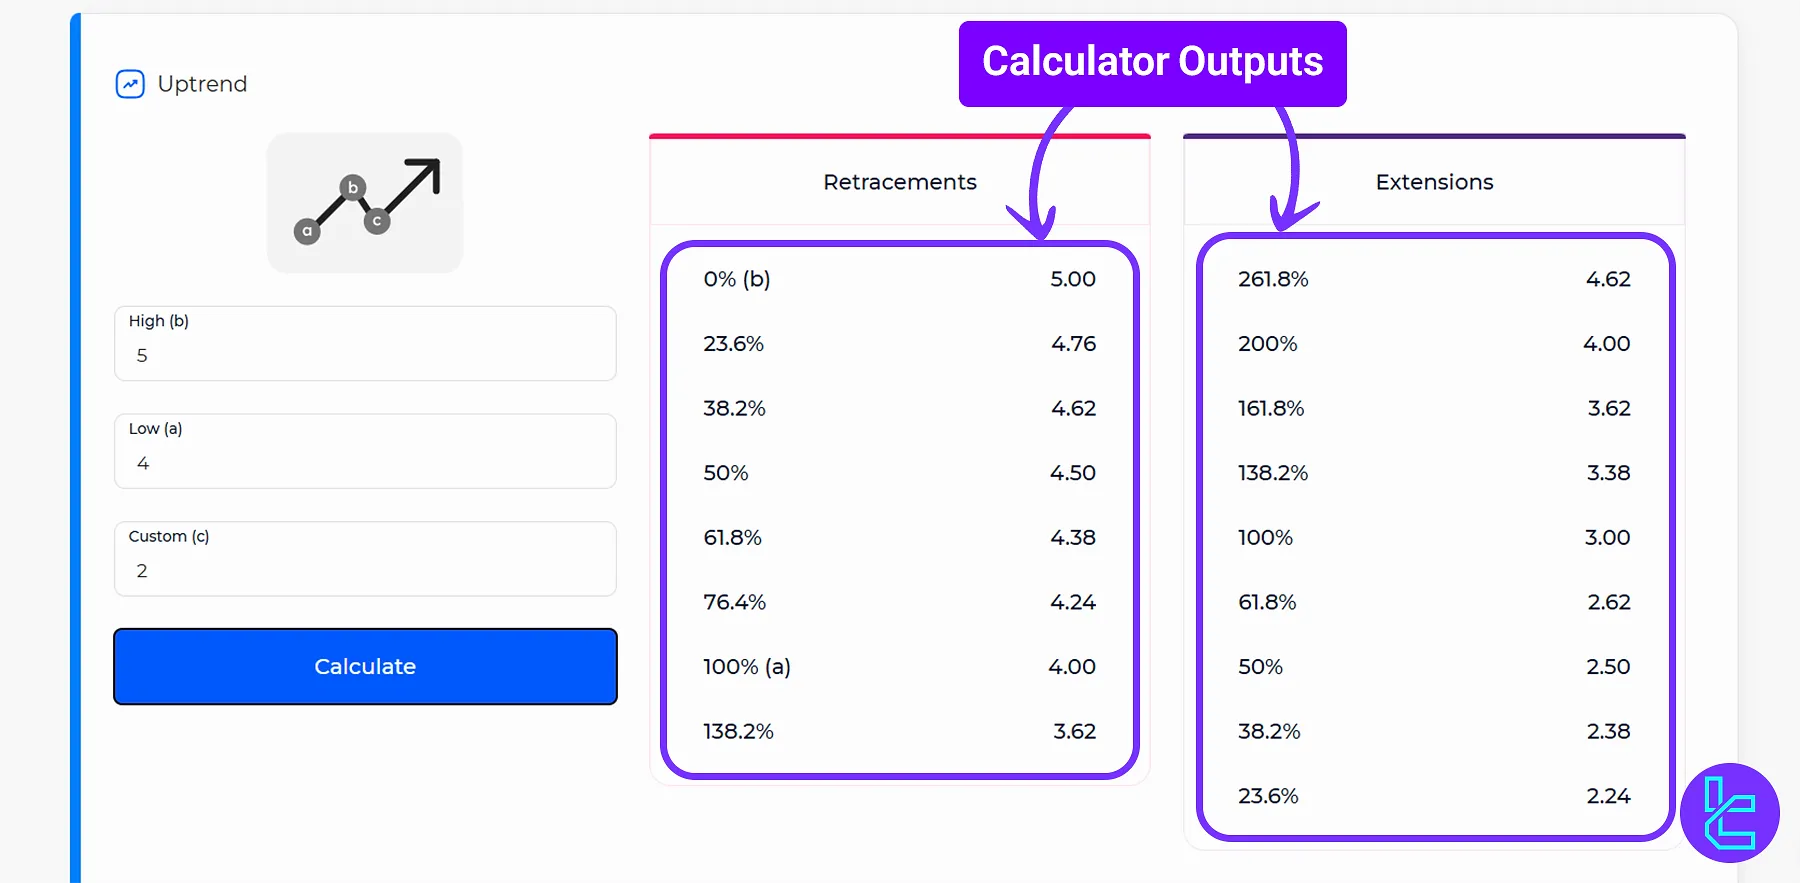Screen dimensions: 1800x883
Task: Click the 23.6% extension value 2.24
Action: pos(1607,796)
